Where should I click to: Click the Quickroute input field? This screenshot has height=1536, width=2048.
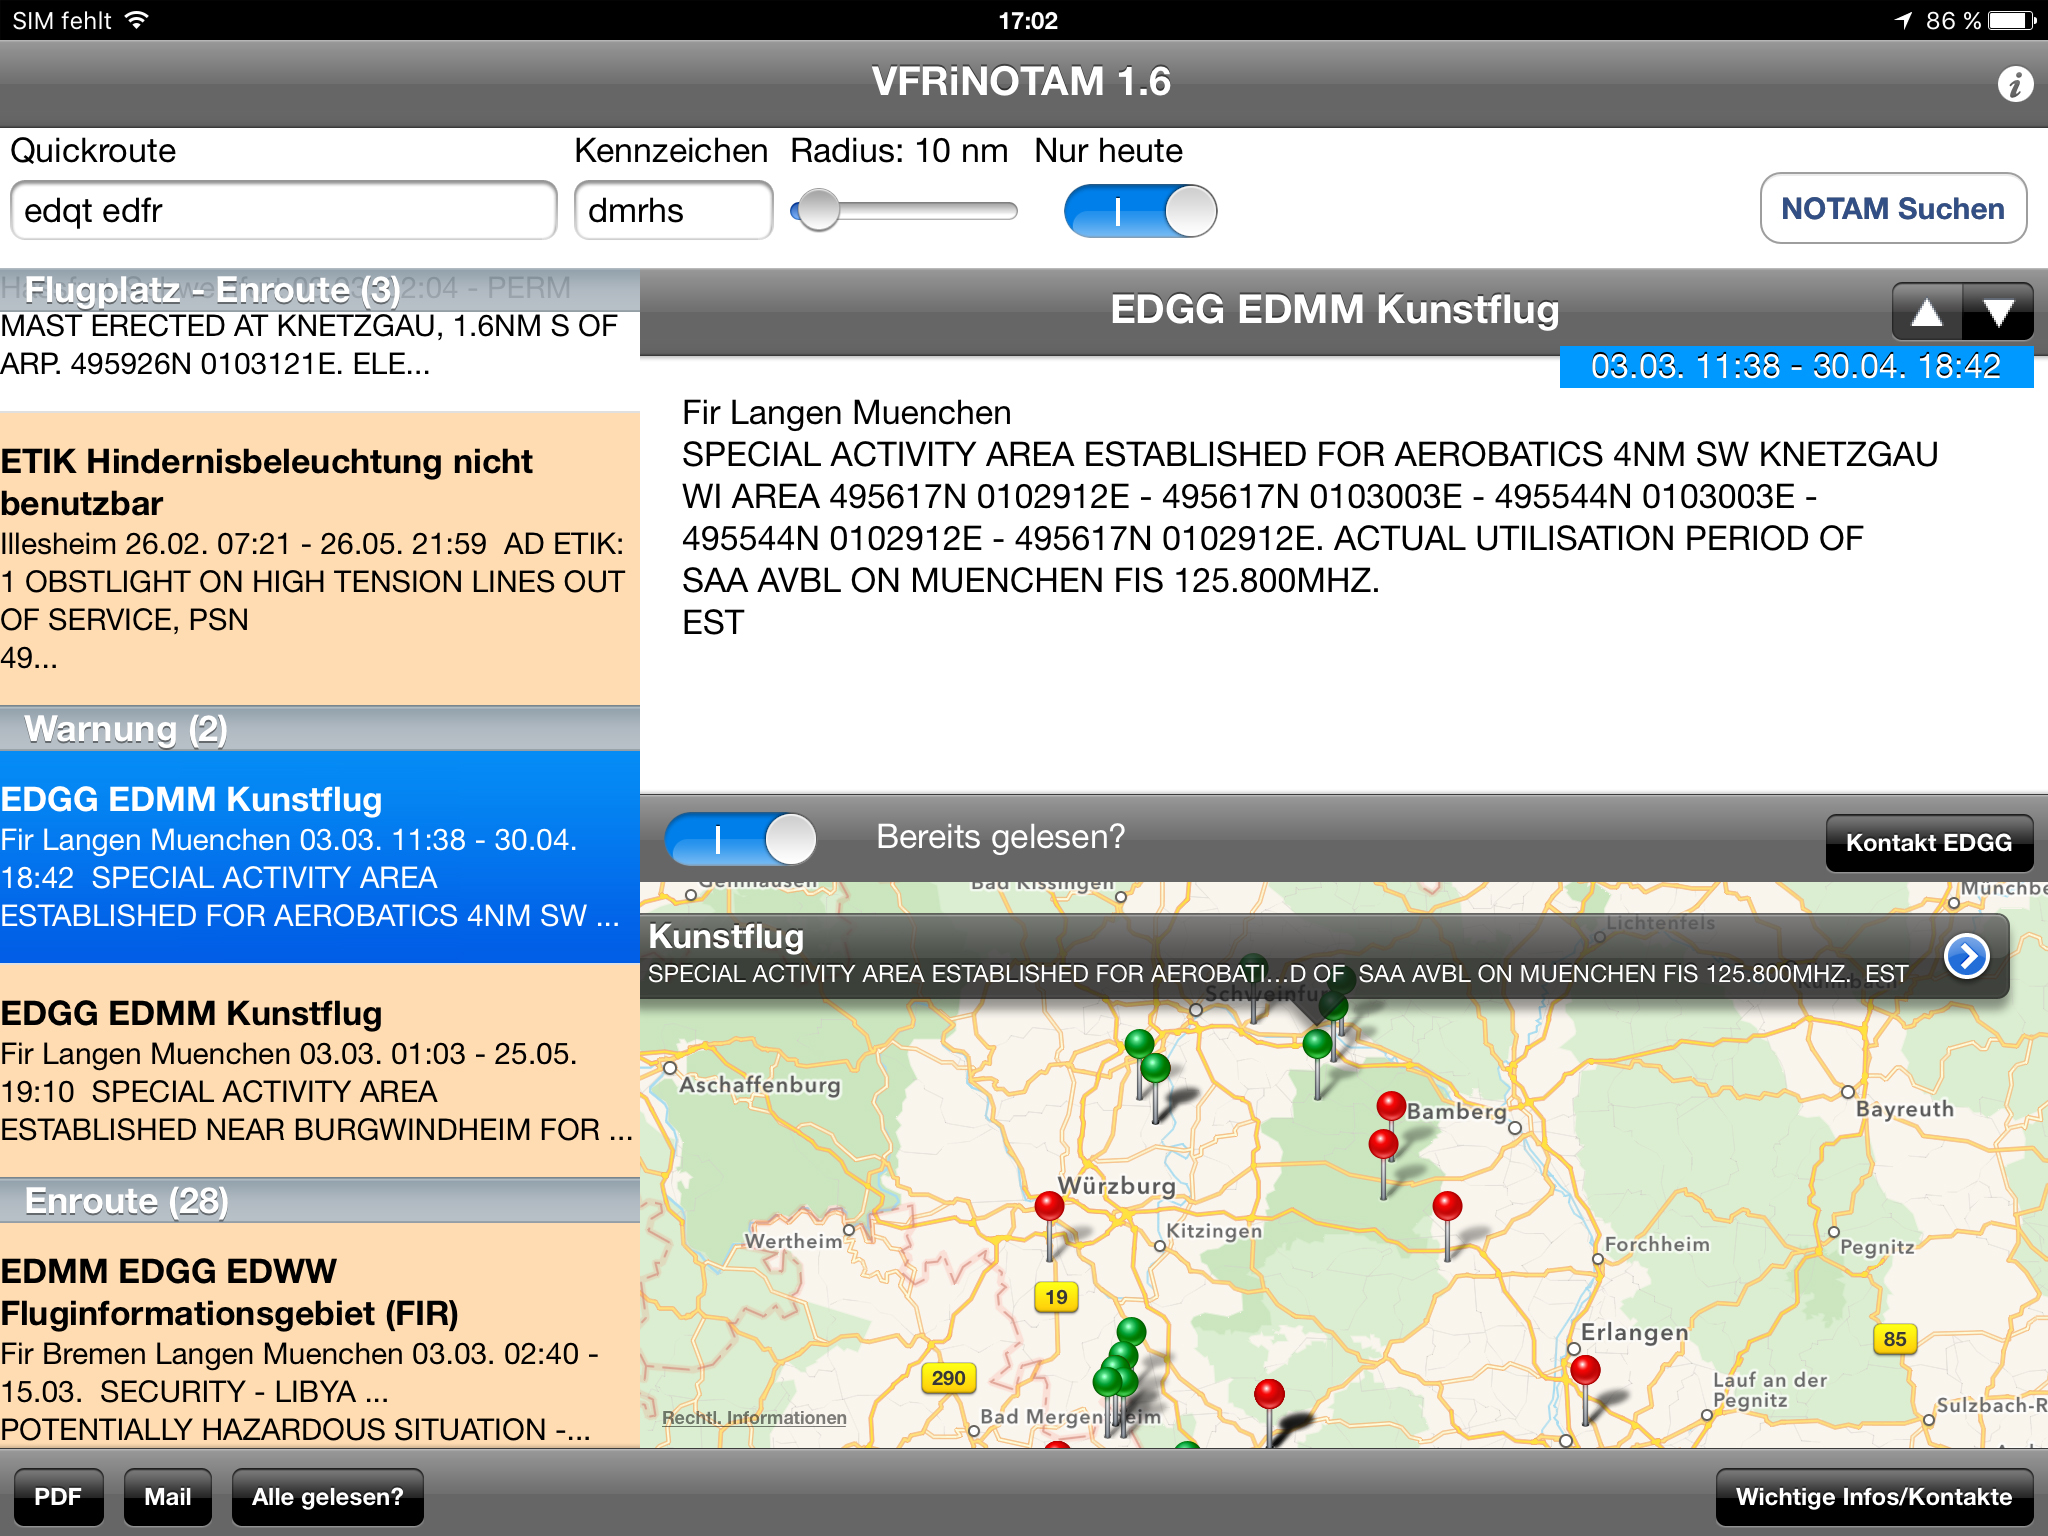[x=283, y=211]
